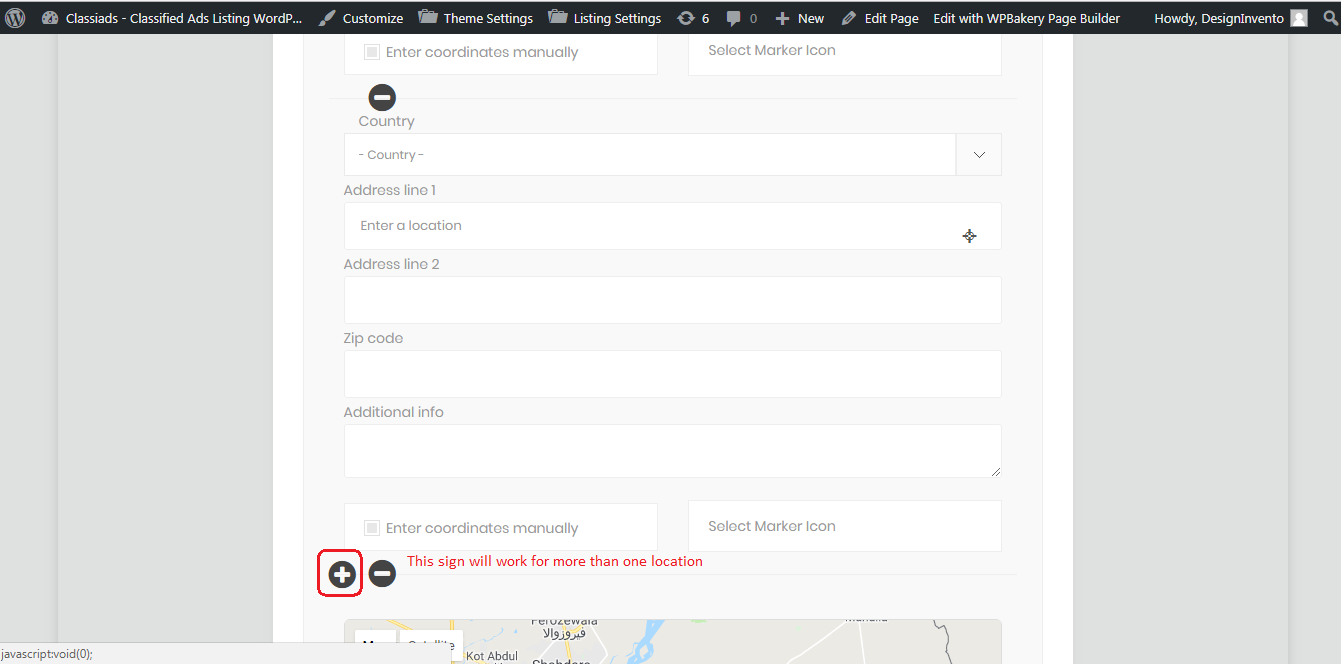Viewport: 1341px width, 664px height.
Task: Click the brush icon beside Customize
Action: coord(326,18)
